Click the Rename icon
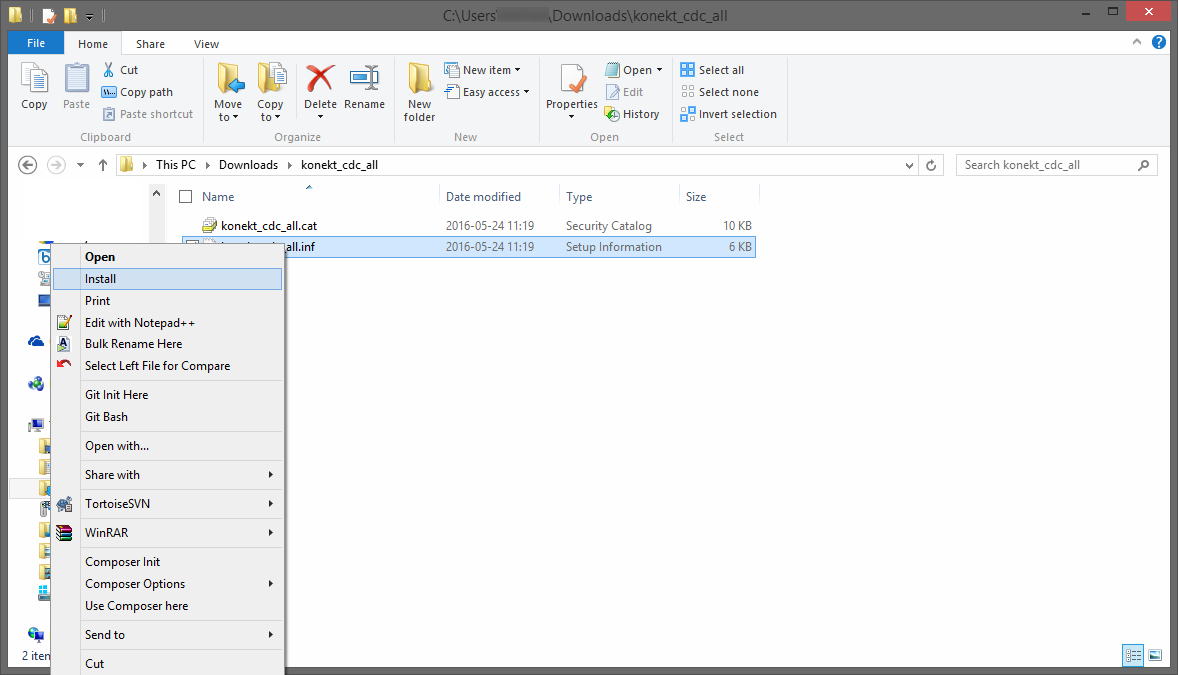This screenshot has width=1178, height=675. coord(364,78)
